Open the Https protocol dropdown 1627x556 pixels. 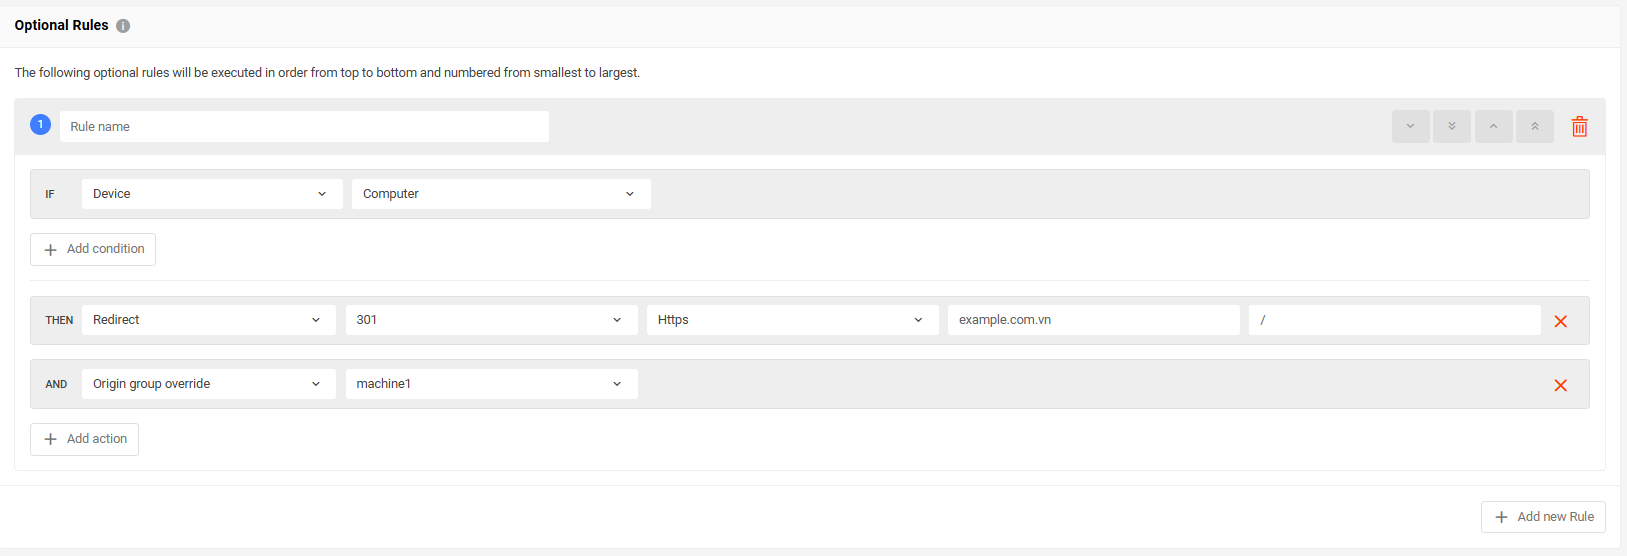[x=792, y=320]
